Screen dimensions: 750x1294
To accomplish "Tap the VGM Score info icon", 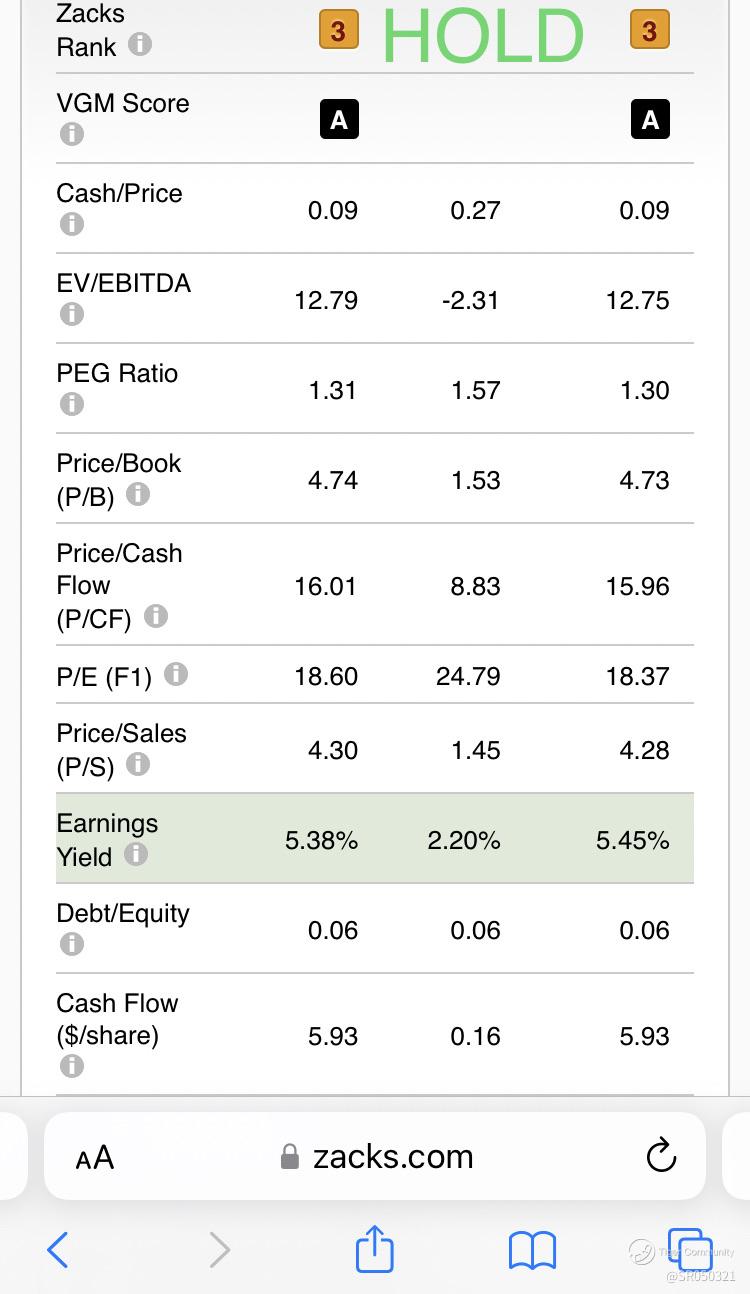I will point(71,134).
